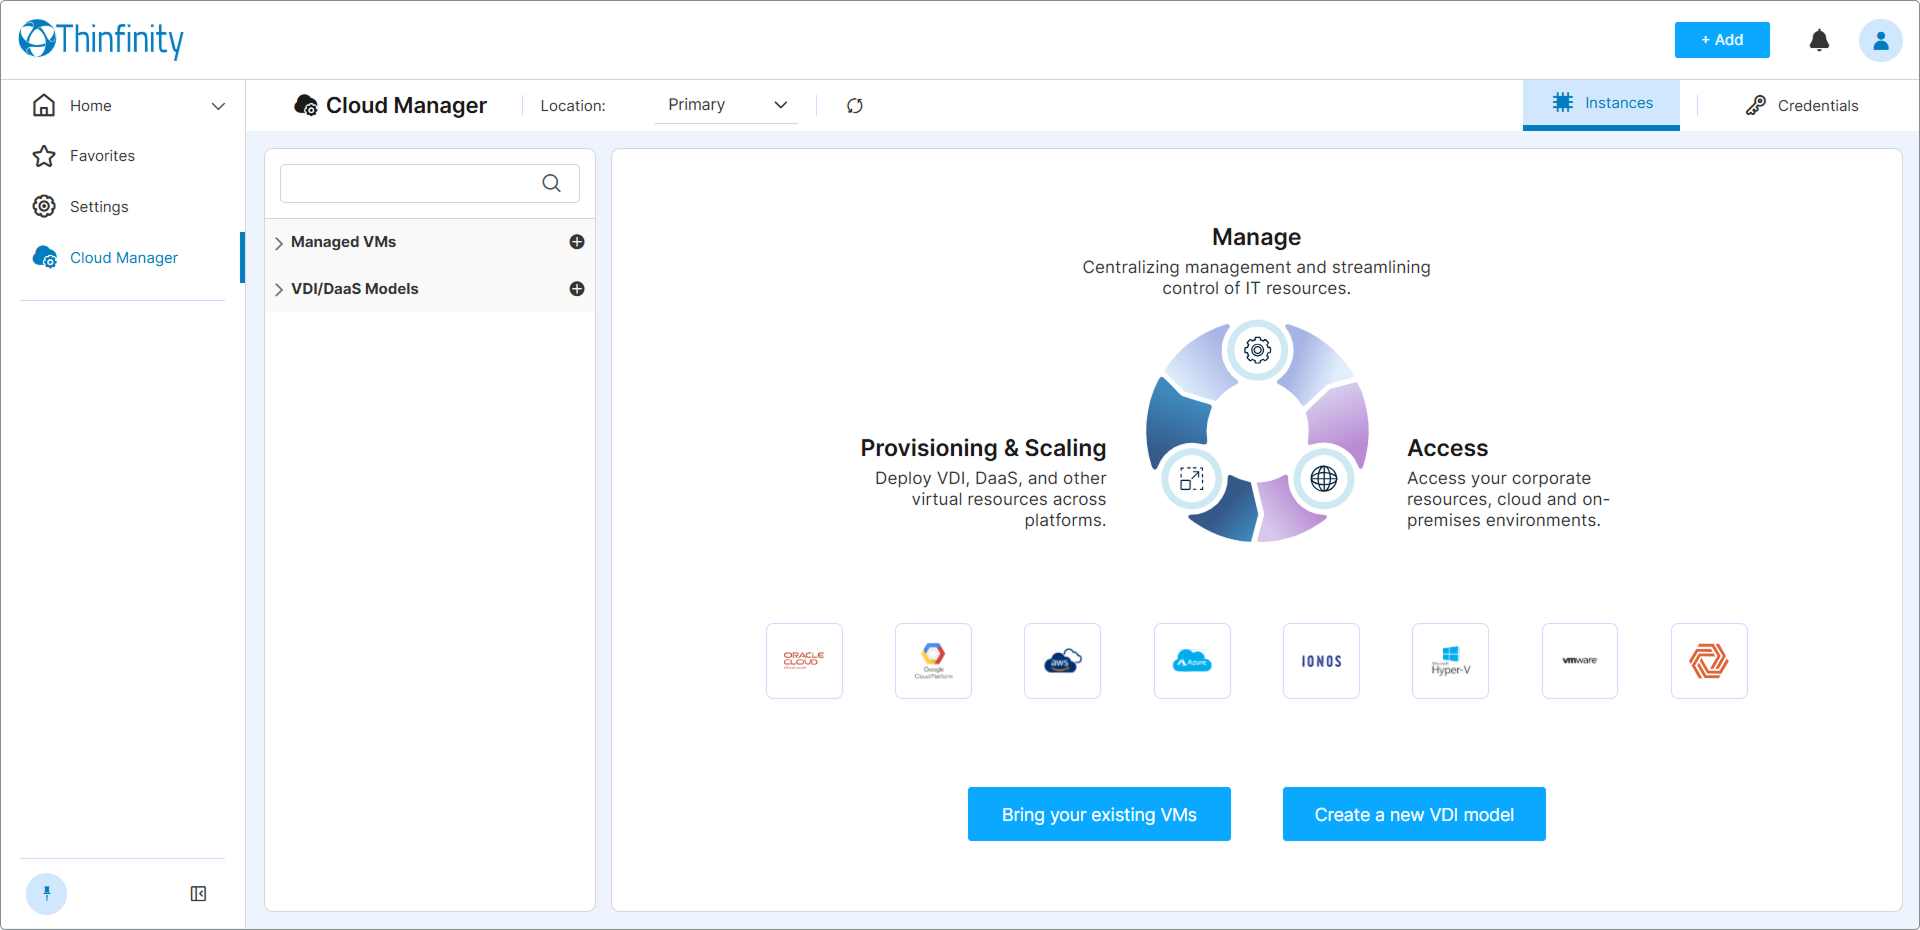Select the orange hexagon provider tile

(1709, 661)
